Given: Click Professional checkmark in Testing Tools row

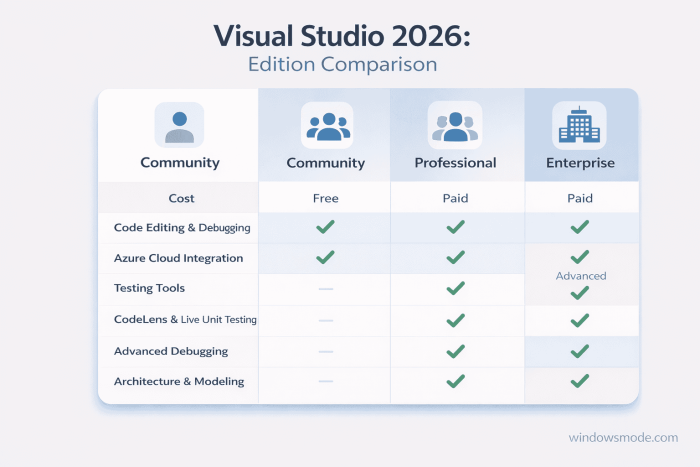Looking at the screenshot, I should [455, 288].
